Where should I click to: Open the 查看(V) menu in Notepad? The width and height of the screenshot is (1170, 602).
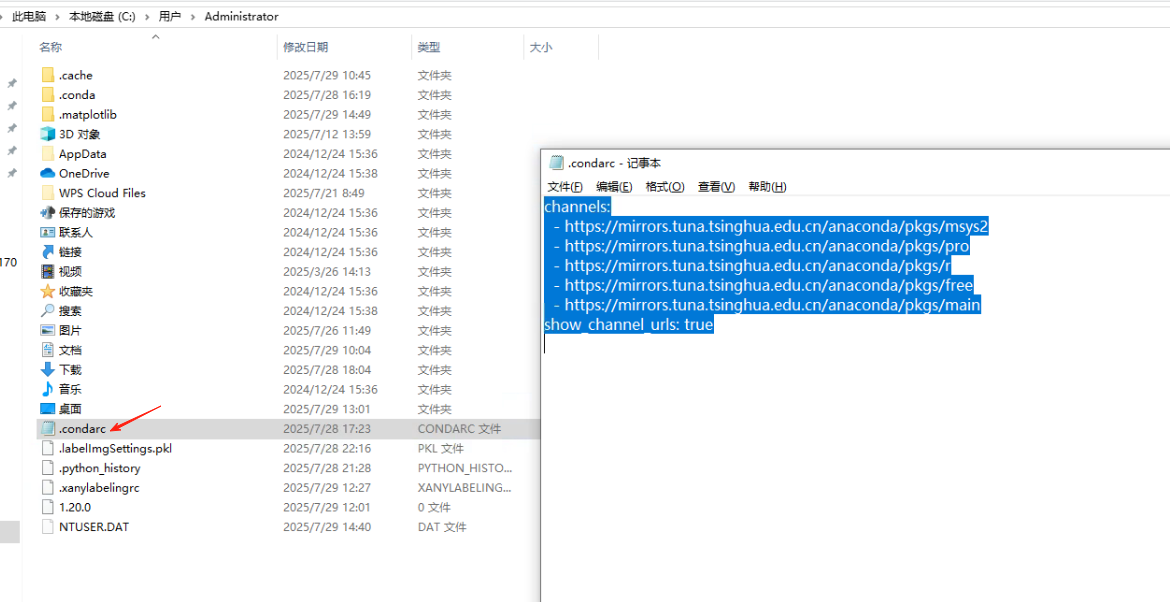(x=716, y=186)
